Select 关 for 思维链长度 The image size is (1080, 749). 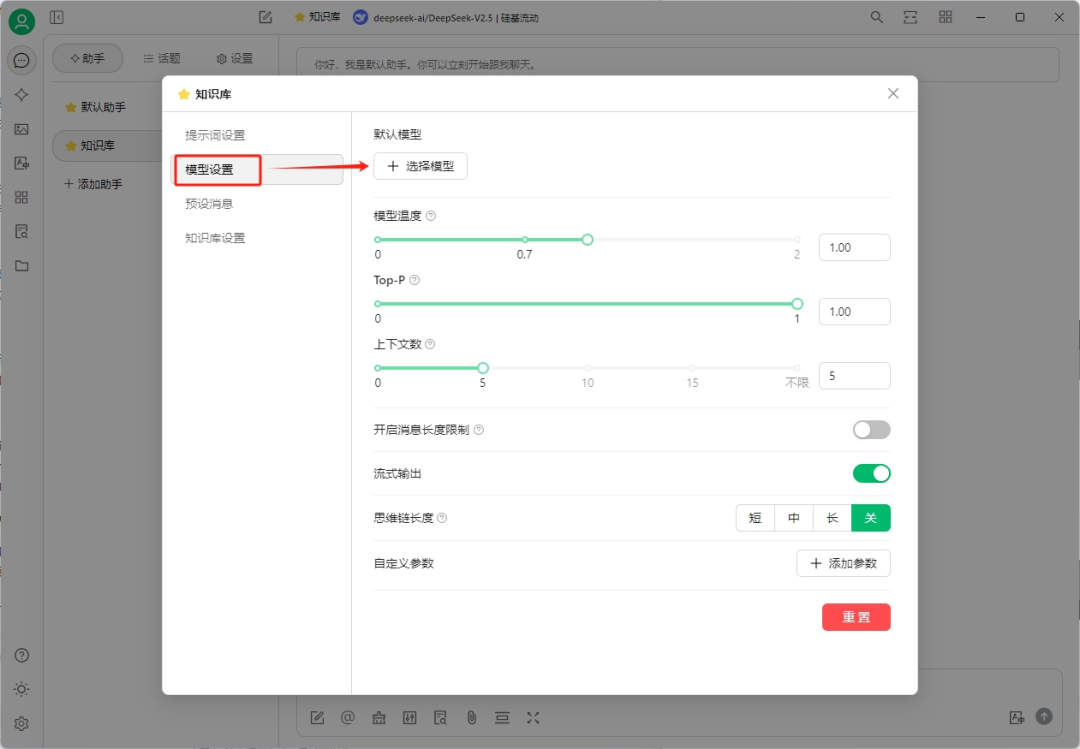coord(871,518)
